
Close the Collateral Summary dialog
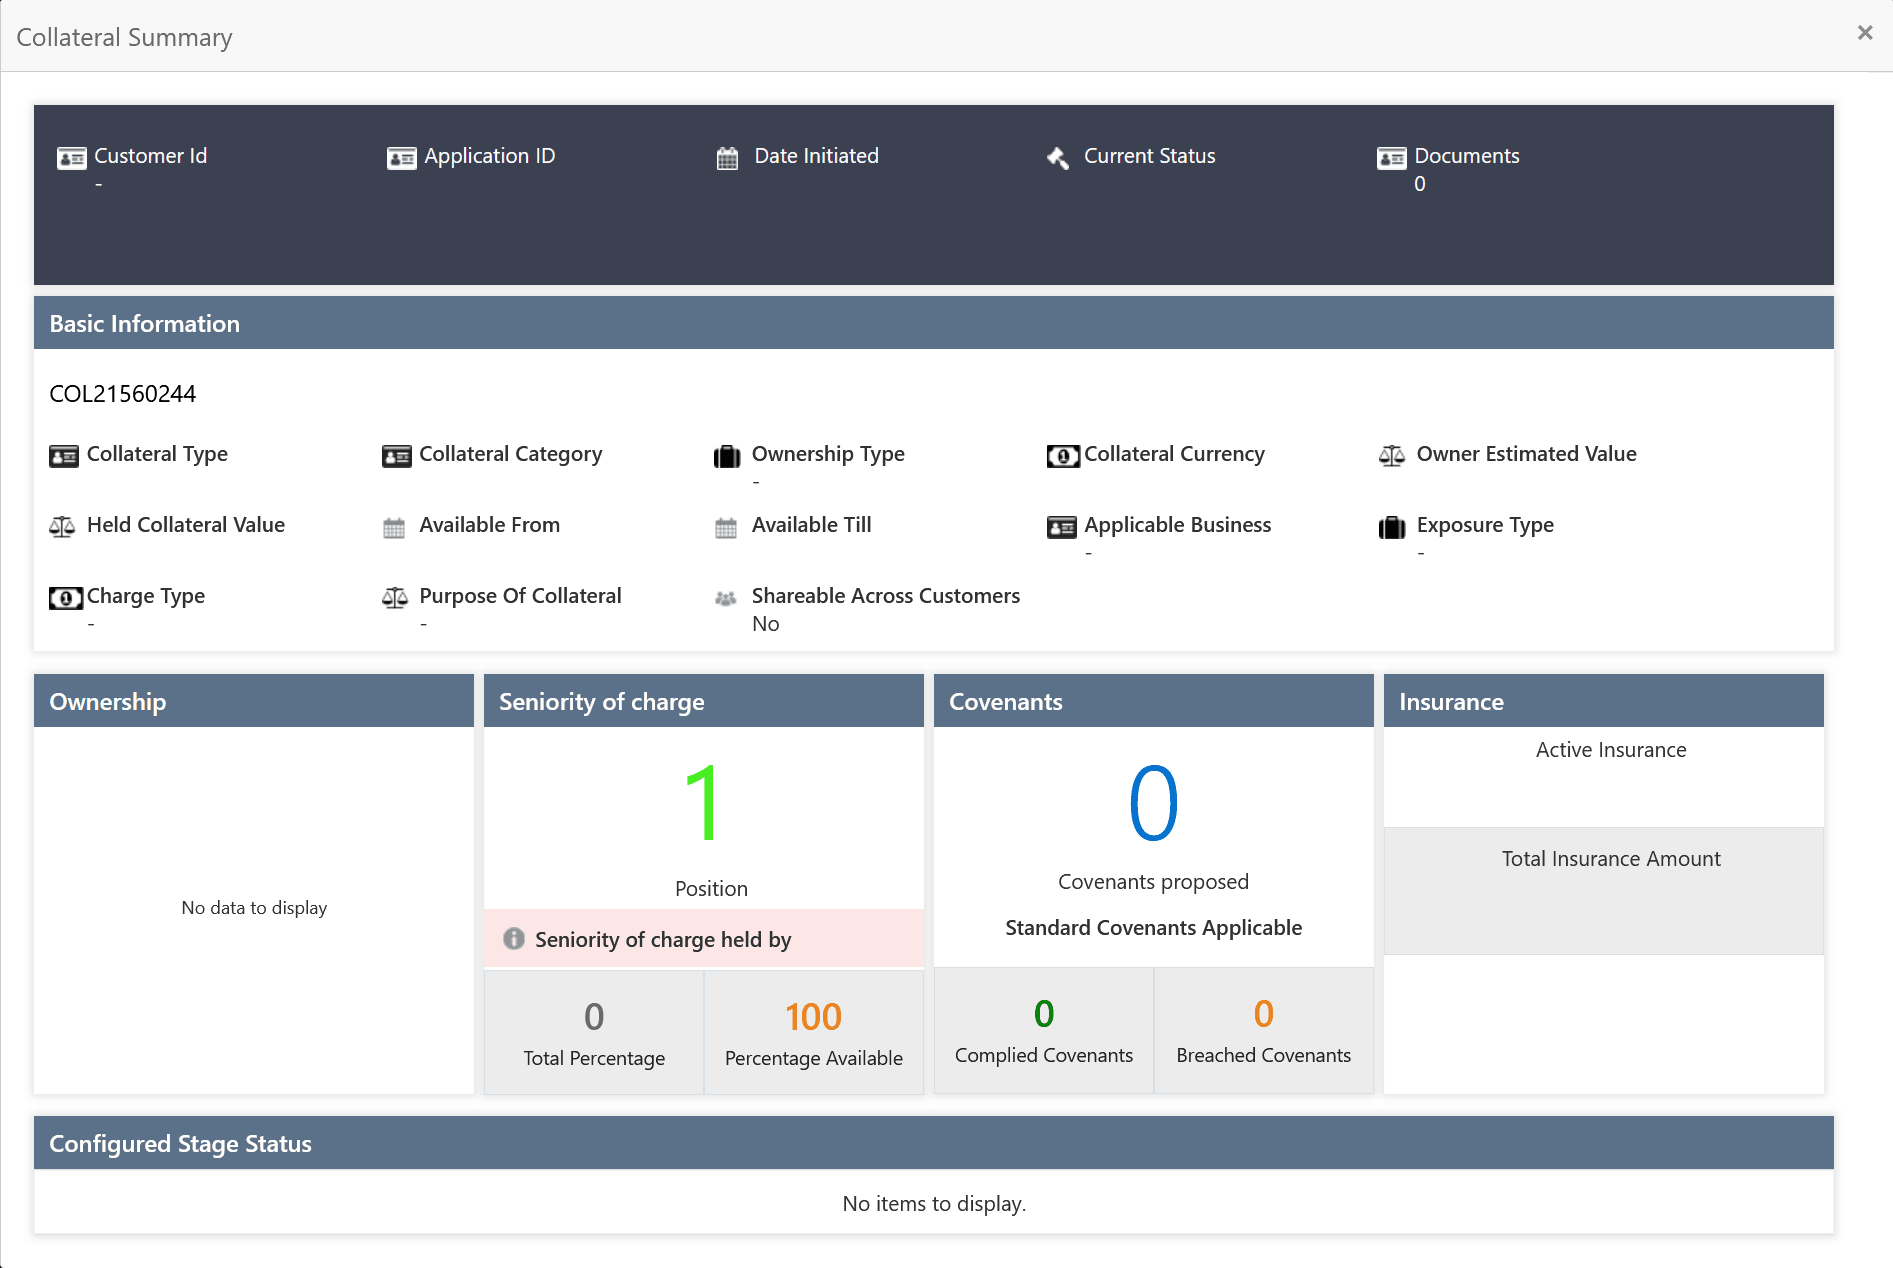1865,33
